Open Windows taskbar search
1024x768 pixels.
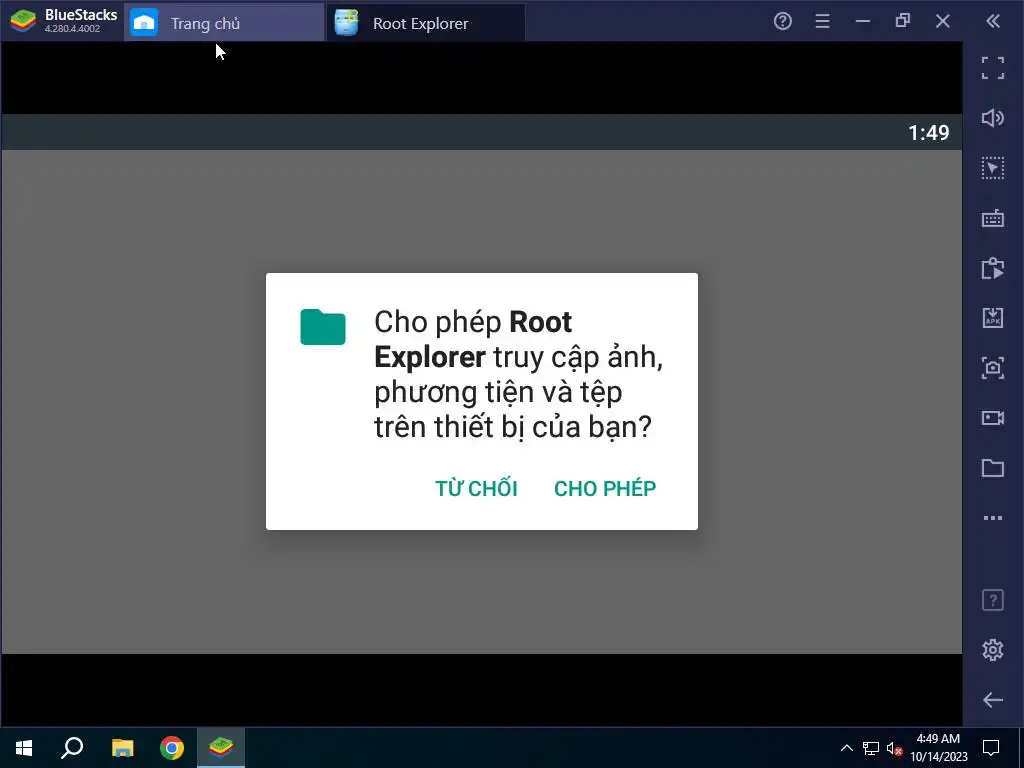[72, 748]
